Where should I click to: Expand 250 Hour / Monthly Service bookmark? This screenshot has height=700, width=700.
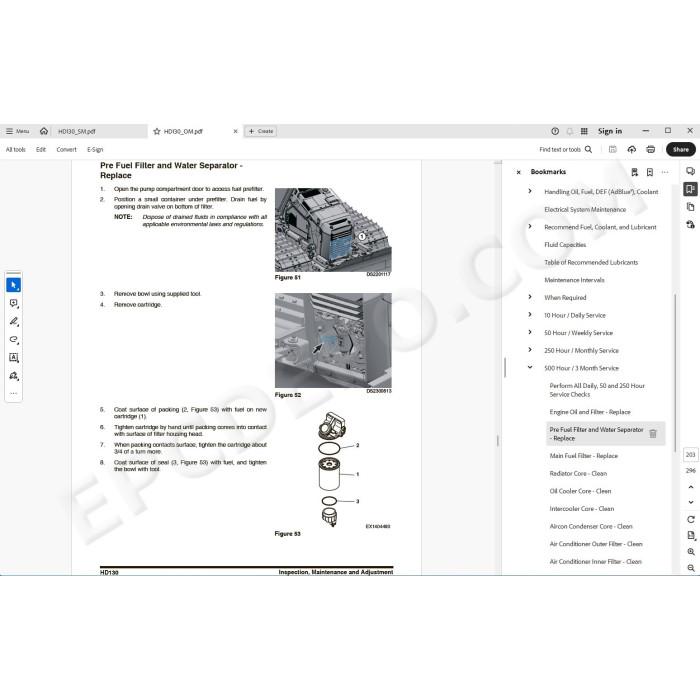(530, 350)
